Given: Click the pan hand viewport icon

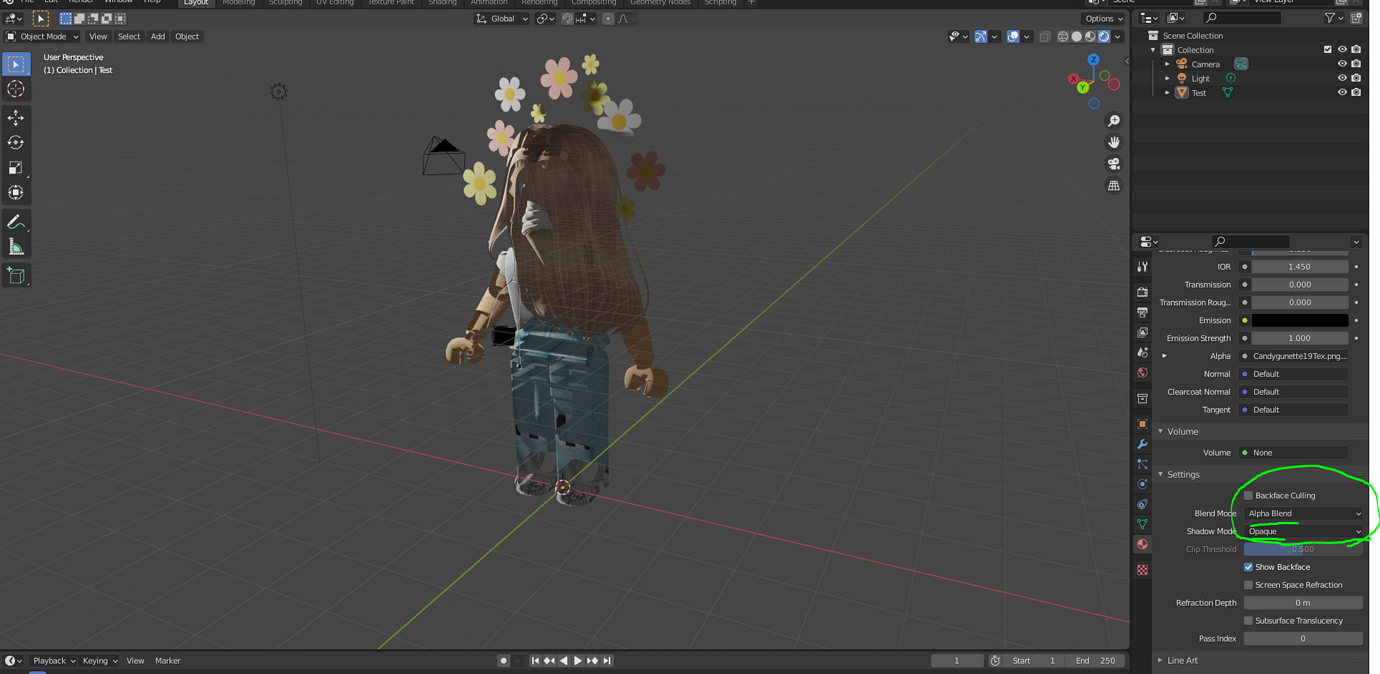Looking at the screenshot, I should point(1113,142).
